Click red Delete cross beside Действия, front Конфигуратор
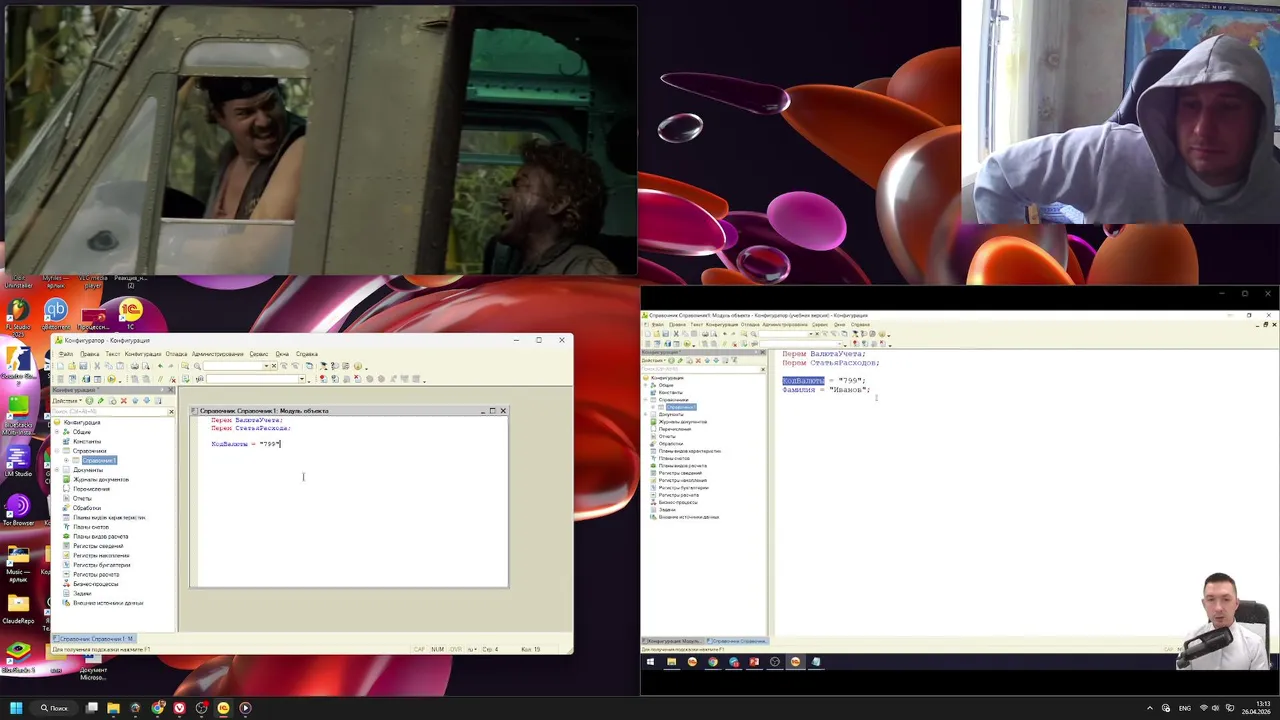Screen dimensions: 1280x720 [124, 401]
